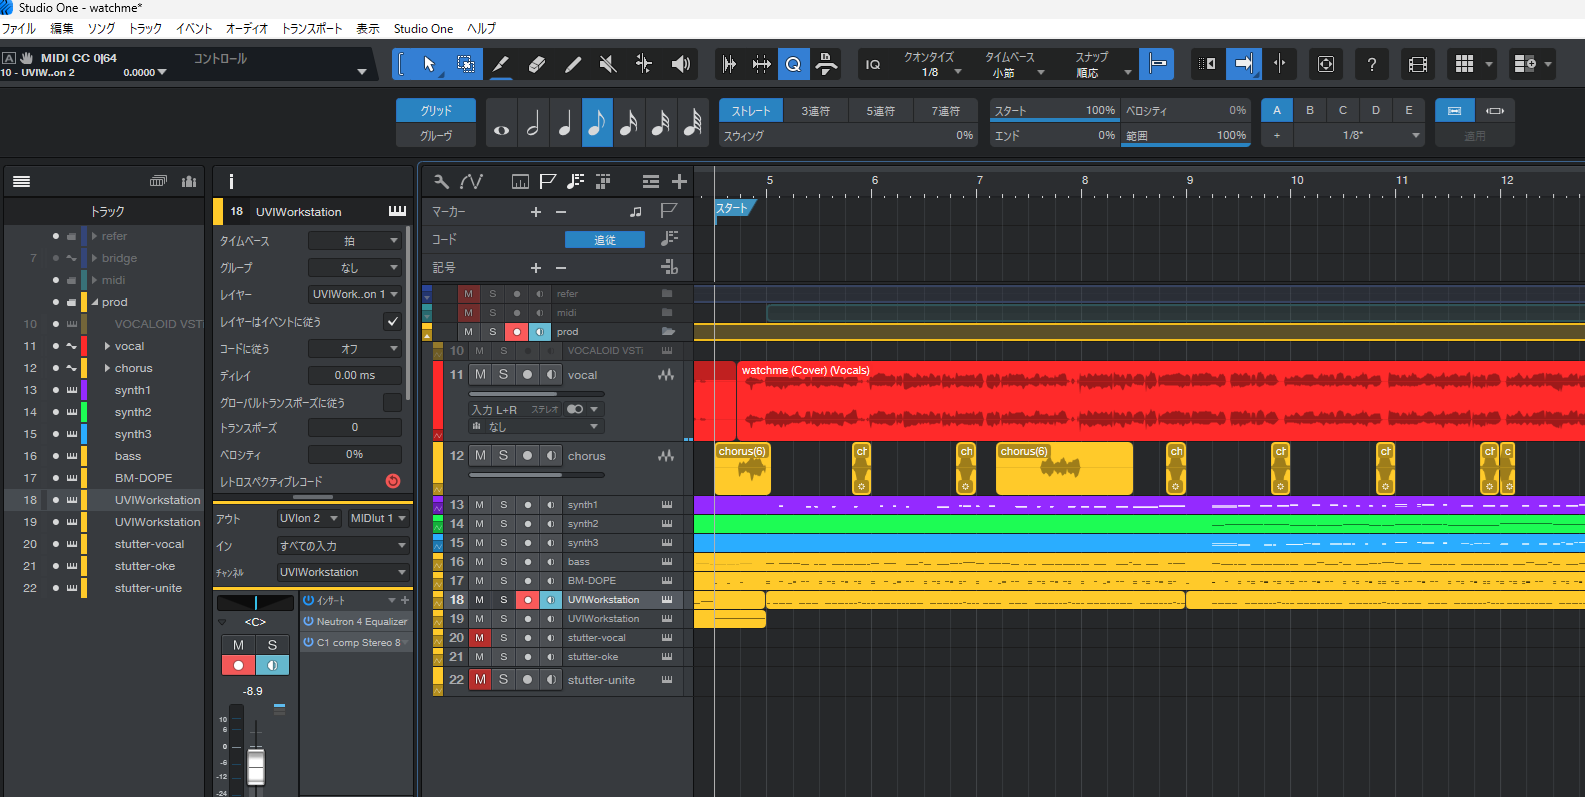The height and width of the screenshot is (797, 1585).
Task: Open the タイムベース dropdown in inspector
Action: point(354,241)
